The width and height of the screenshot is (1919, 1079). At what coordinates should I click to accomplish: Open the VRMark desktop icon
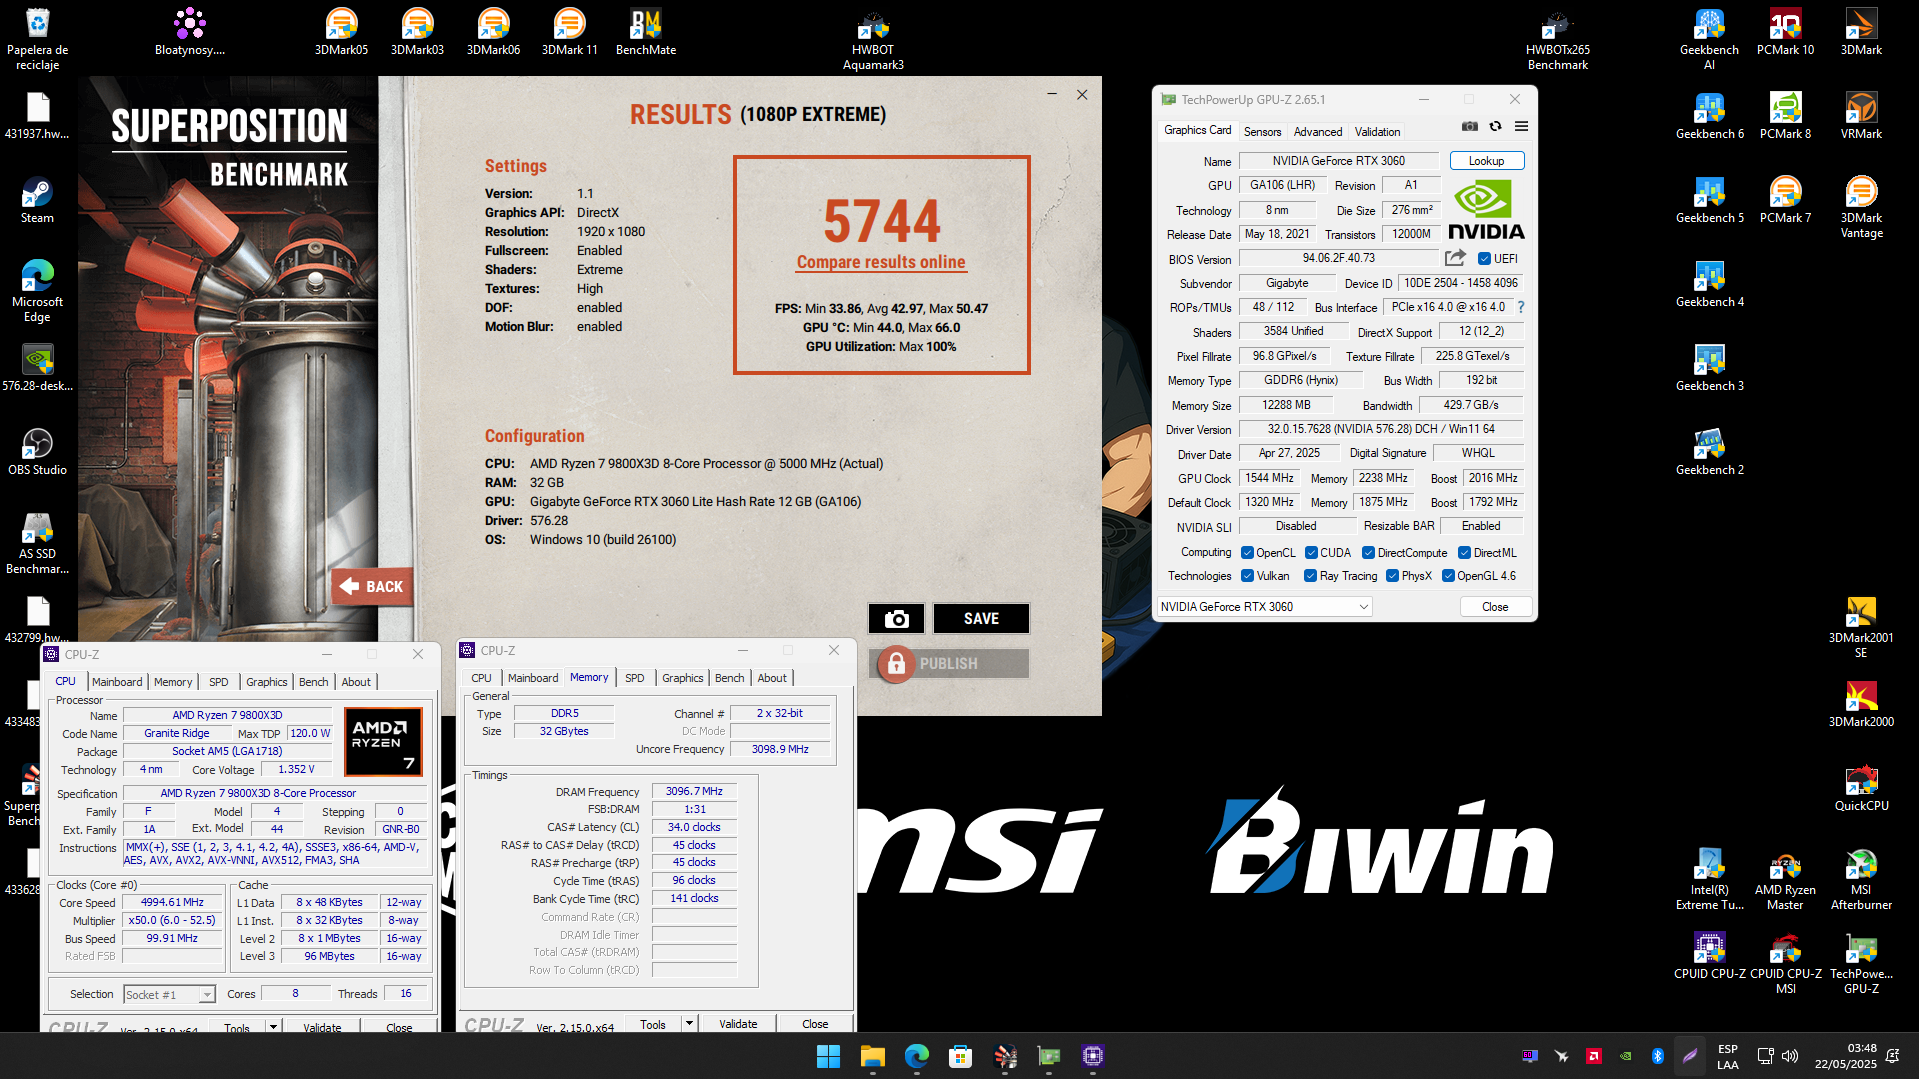tap(1861, 116)
